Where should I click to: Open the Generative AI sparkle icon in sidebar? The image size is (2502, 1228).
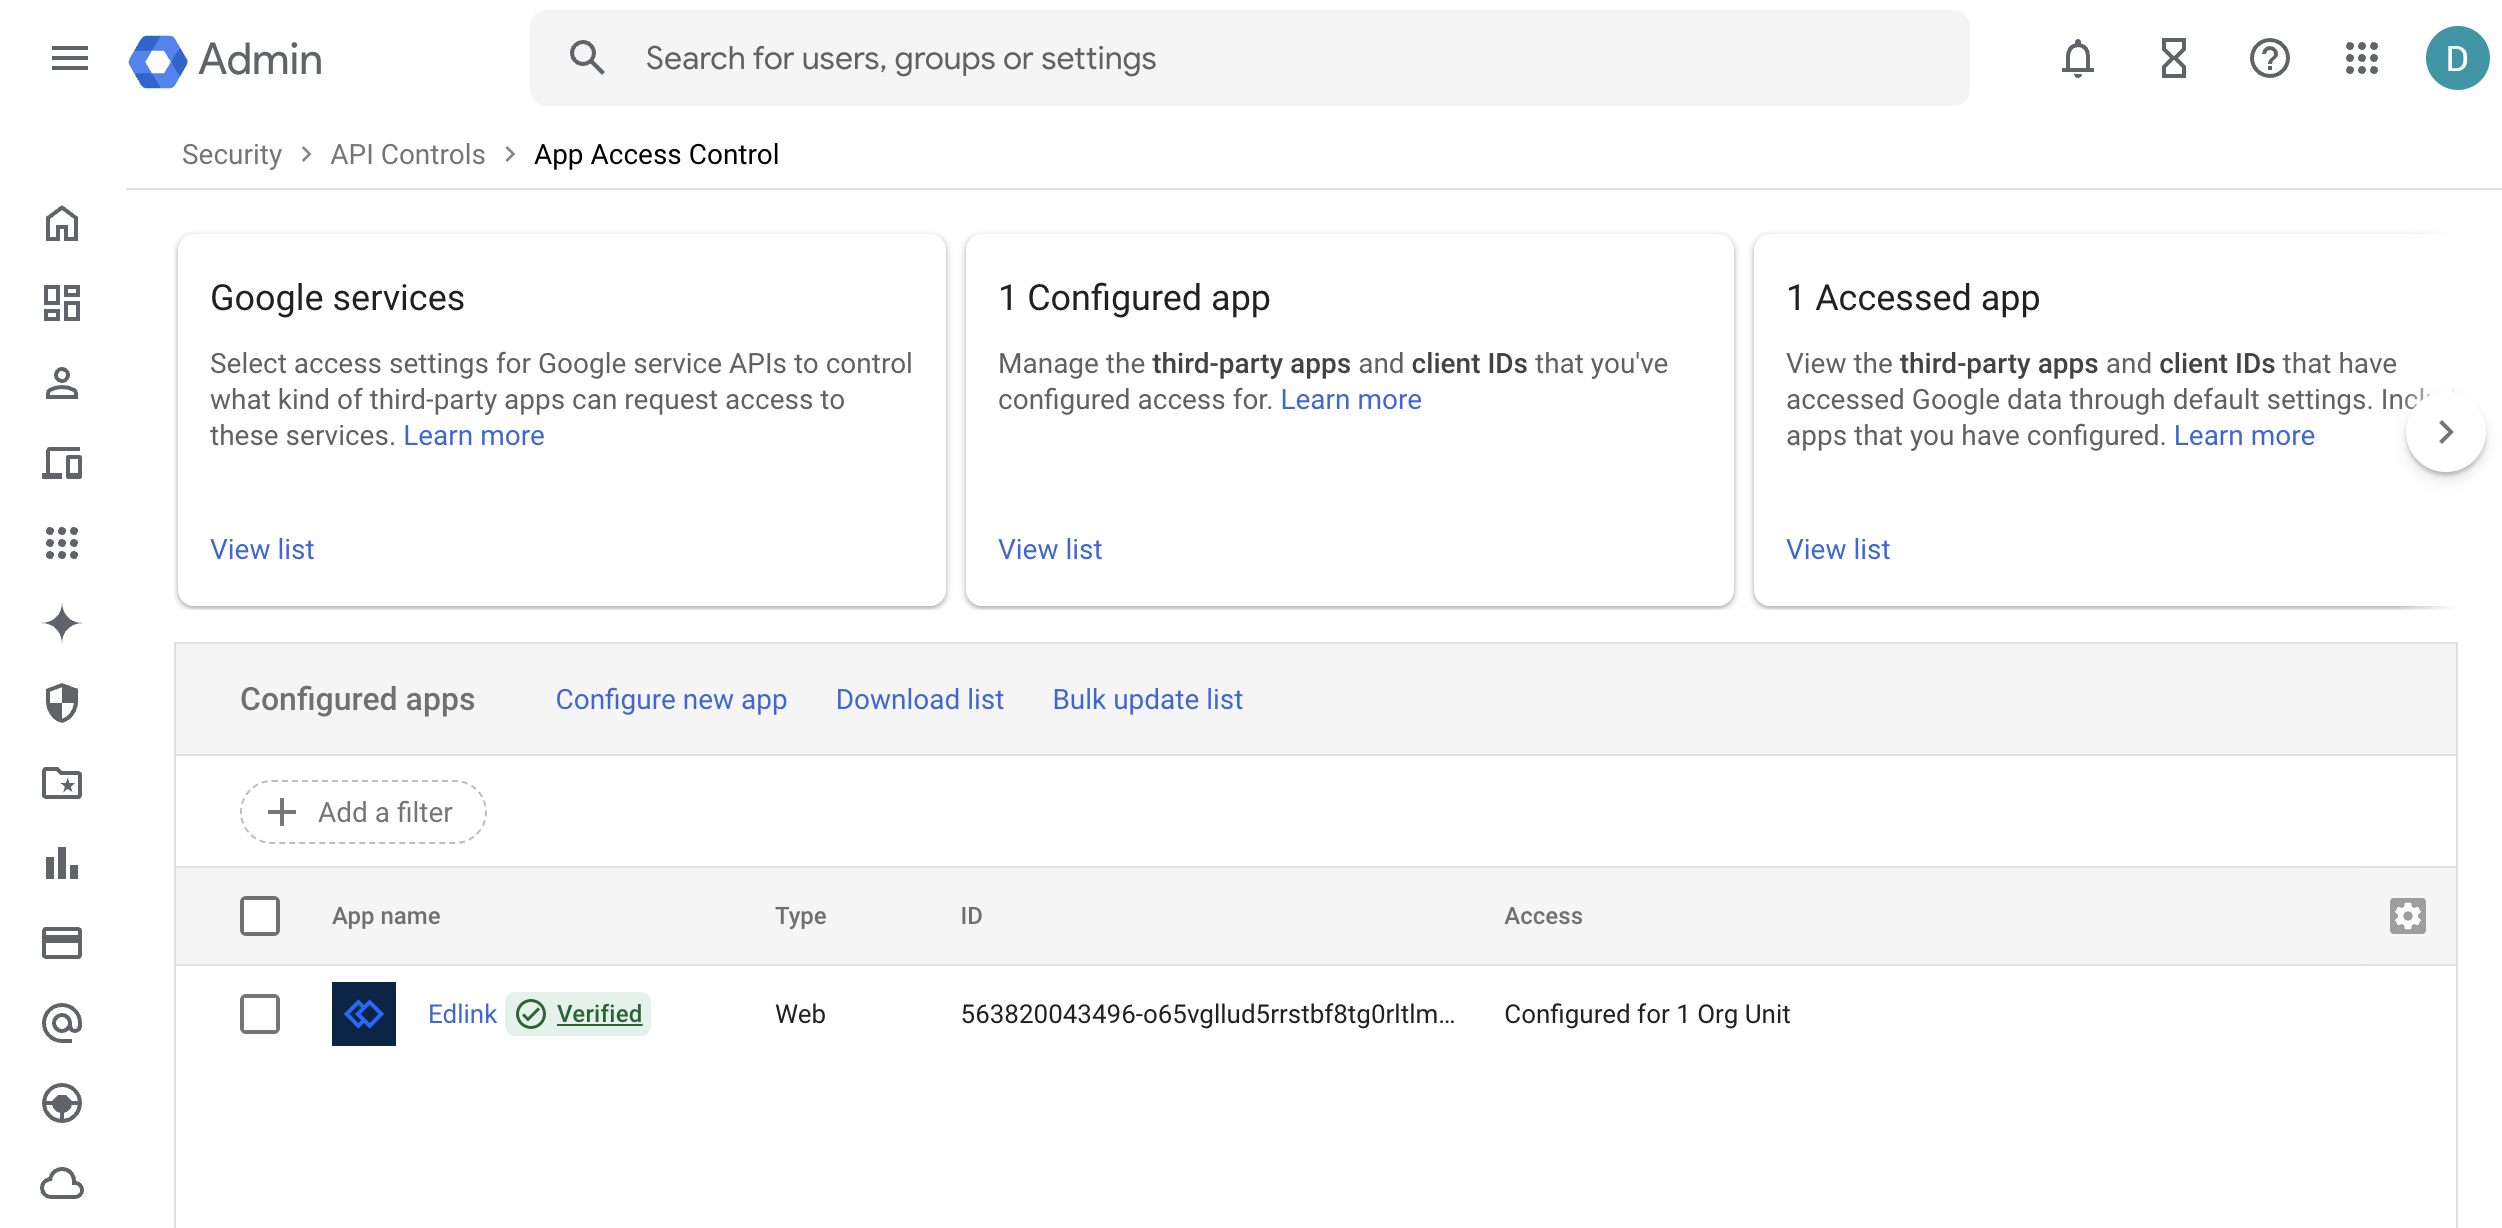62,623
